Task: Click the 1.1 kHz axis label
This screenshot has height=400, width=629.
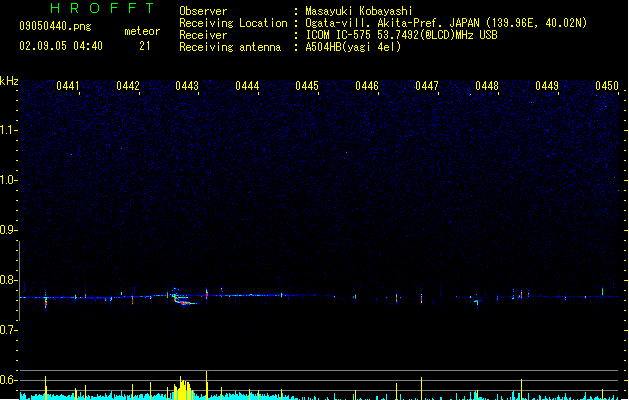Action: click(8, 130)
